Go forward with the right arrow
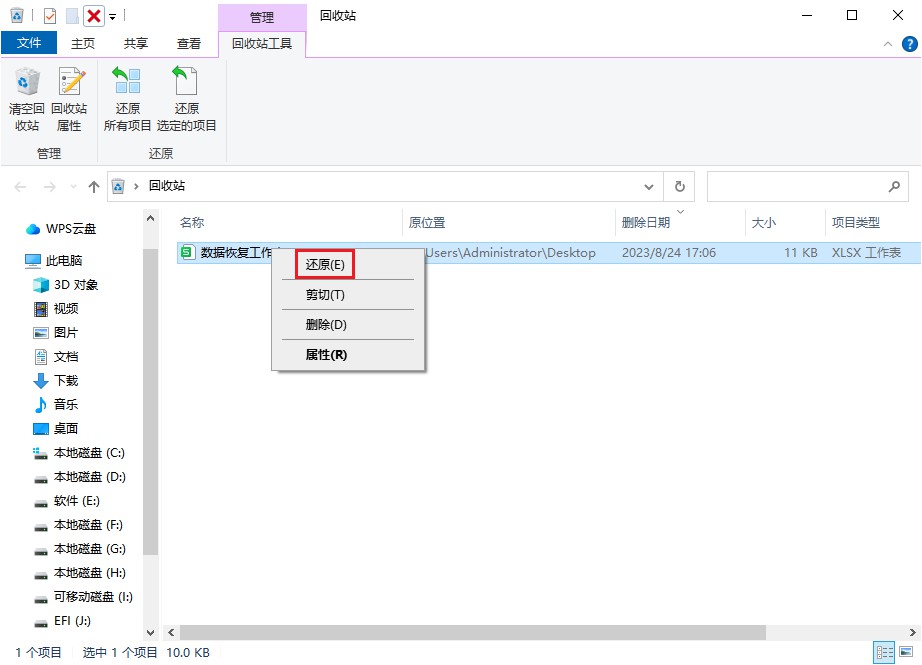Screen dimensions: 922x665 coord(50,187)
